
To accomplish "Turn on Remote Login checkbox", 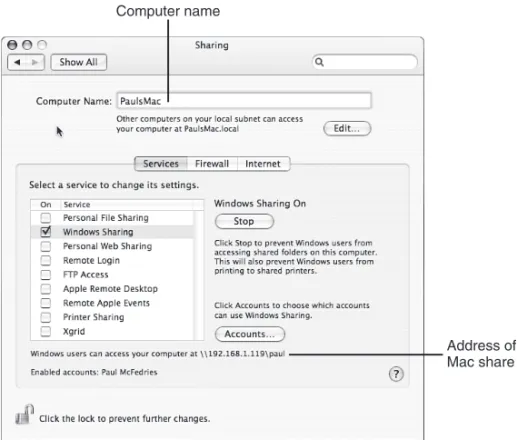I will pyautogui.click(x=46, y=260).
